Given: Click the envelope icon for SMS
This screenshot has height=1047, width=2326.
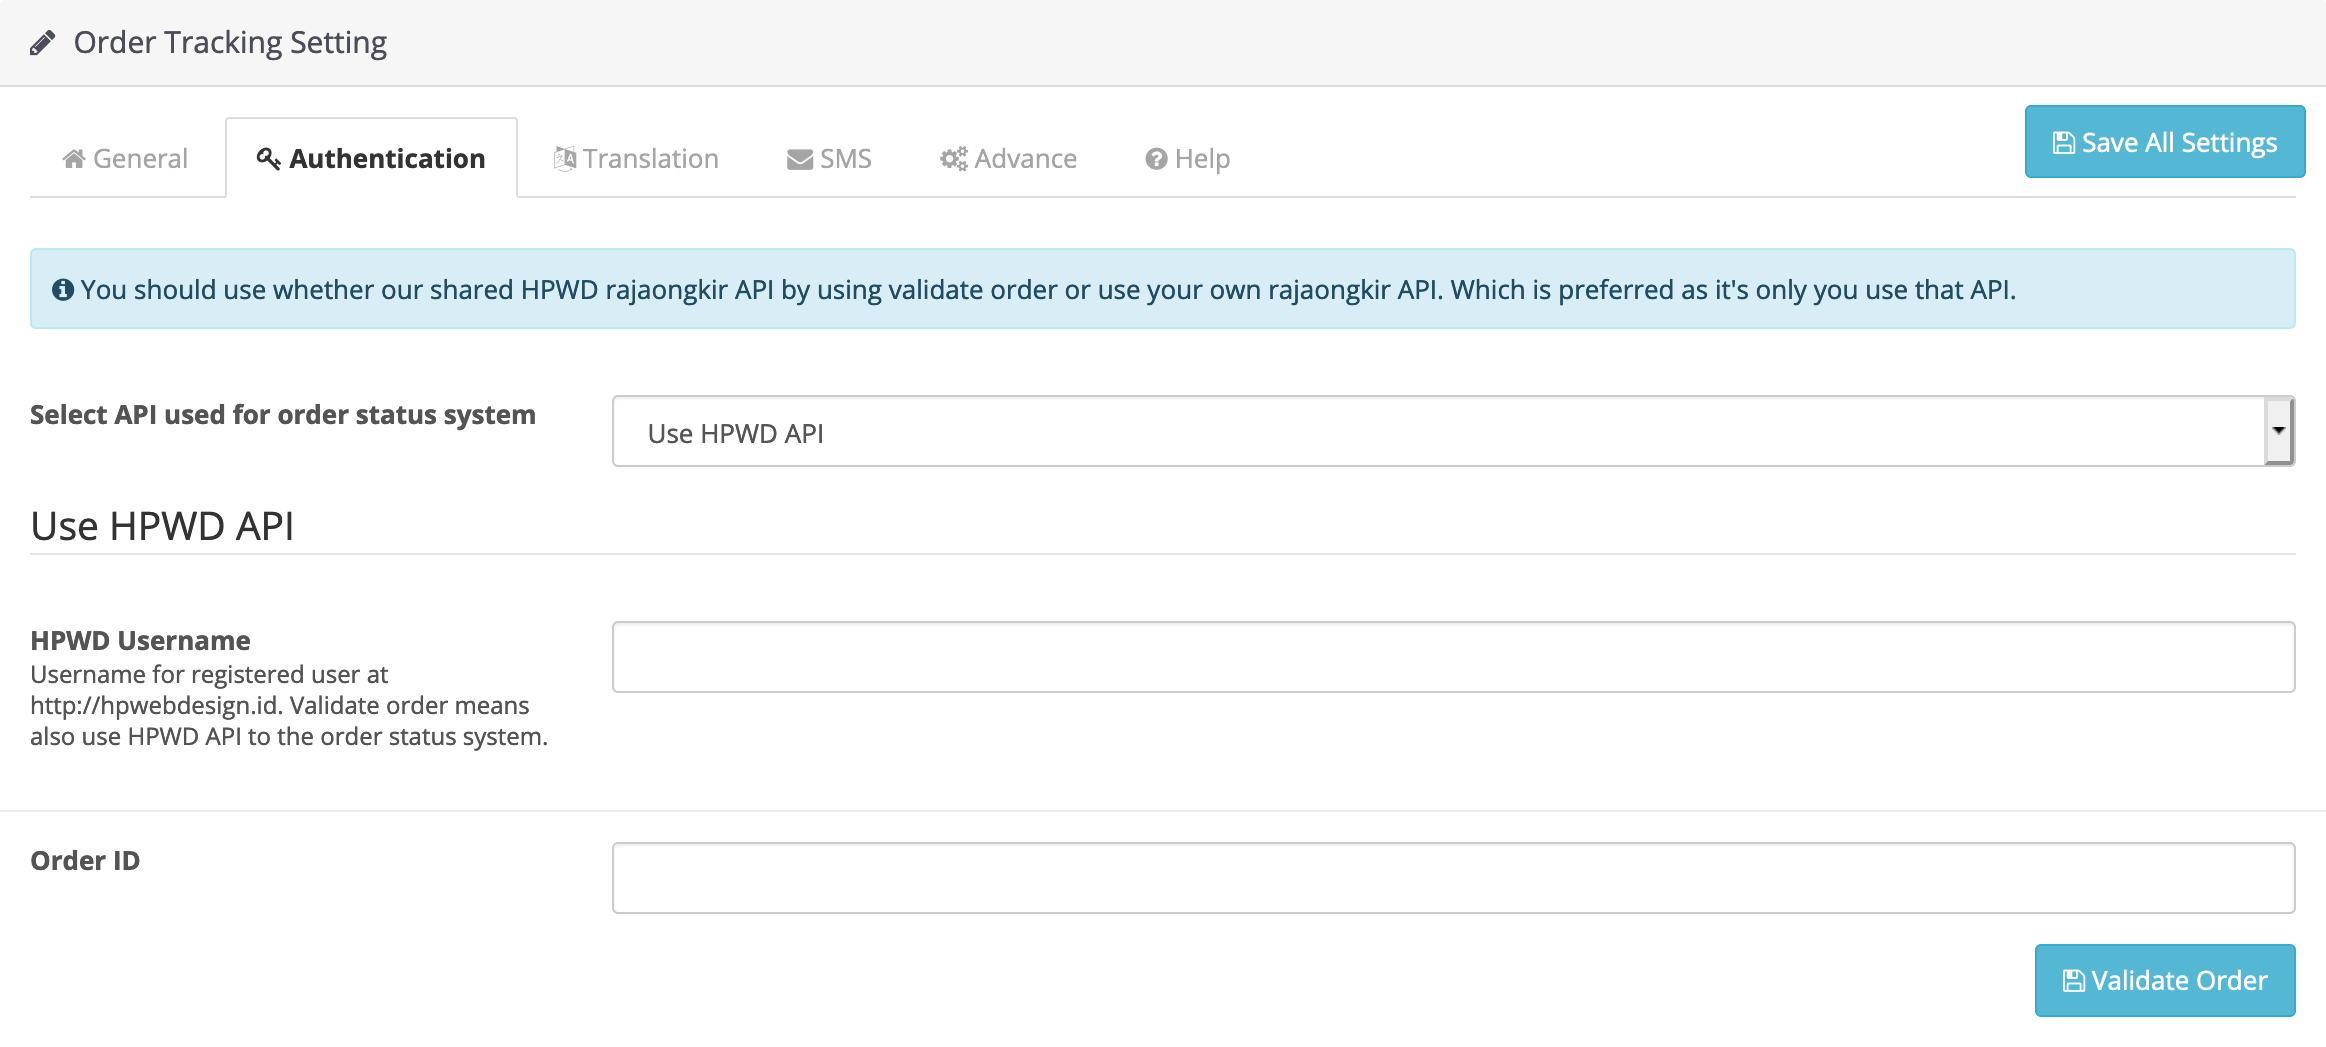Looking at the screenshot, I should (x=799, y=160).
